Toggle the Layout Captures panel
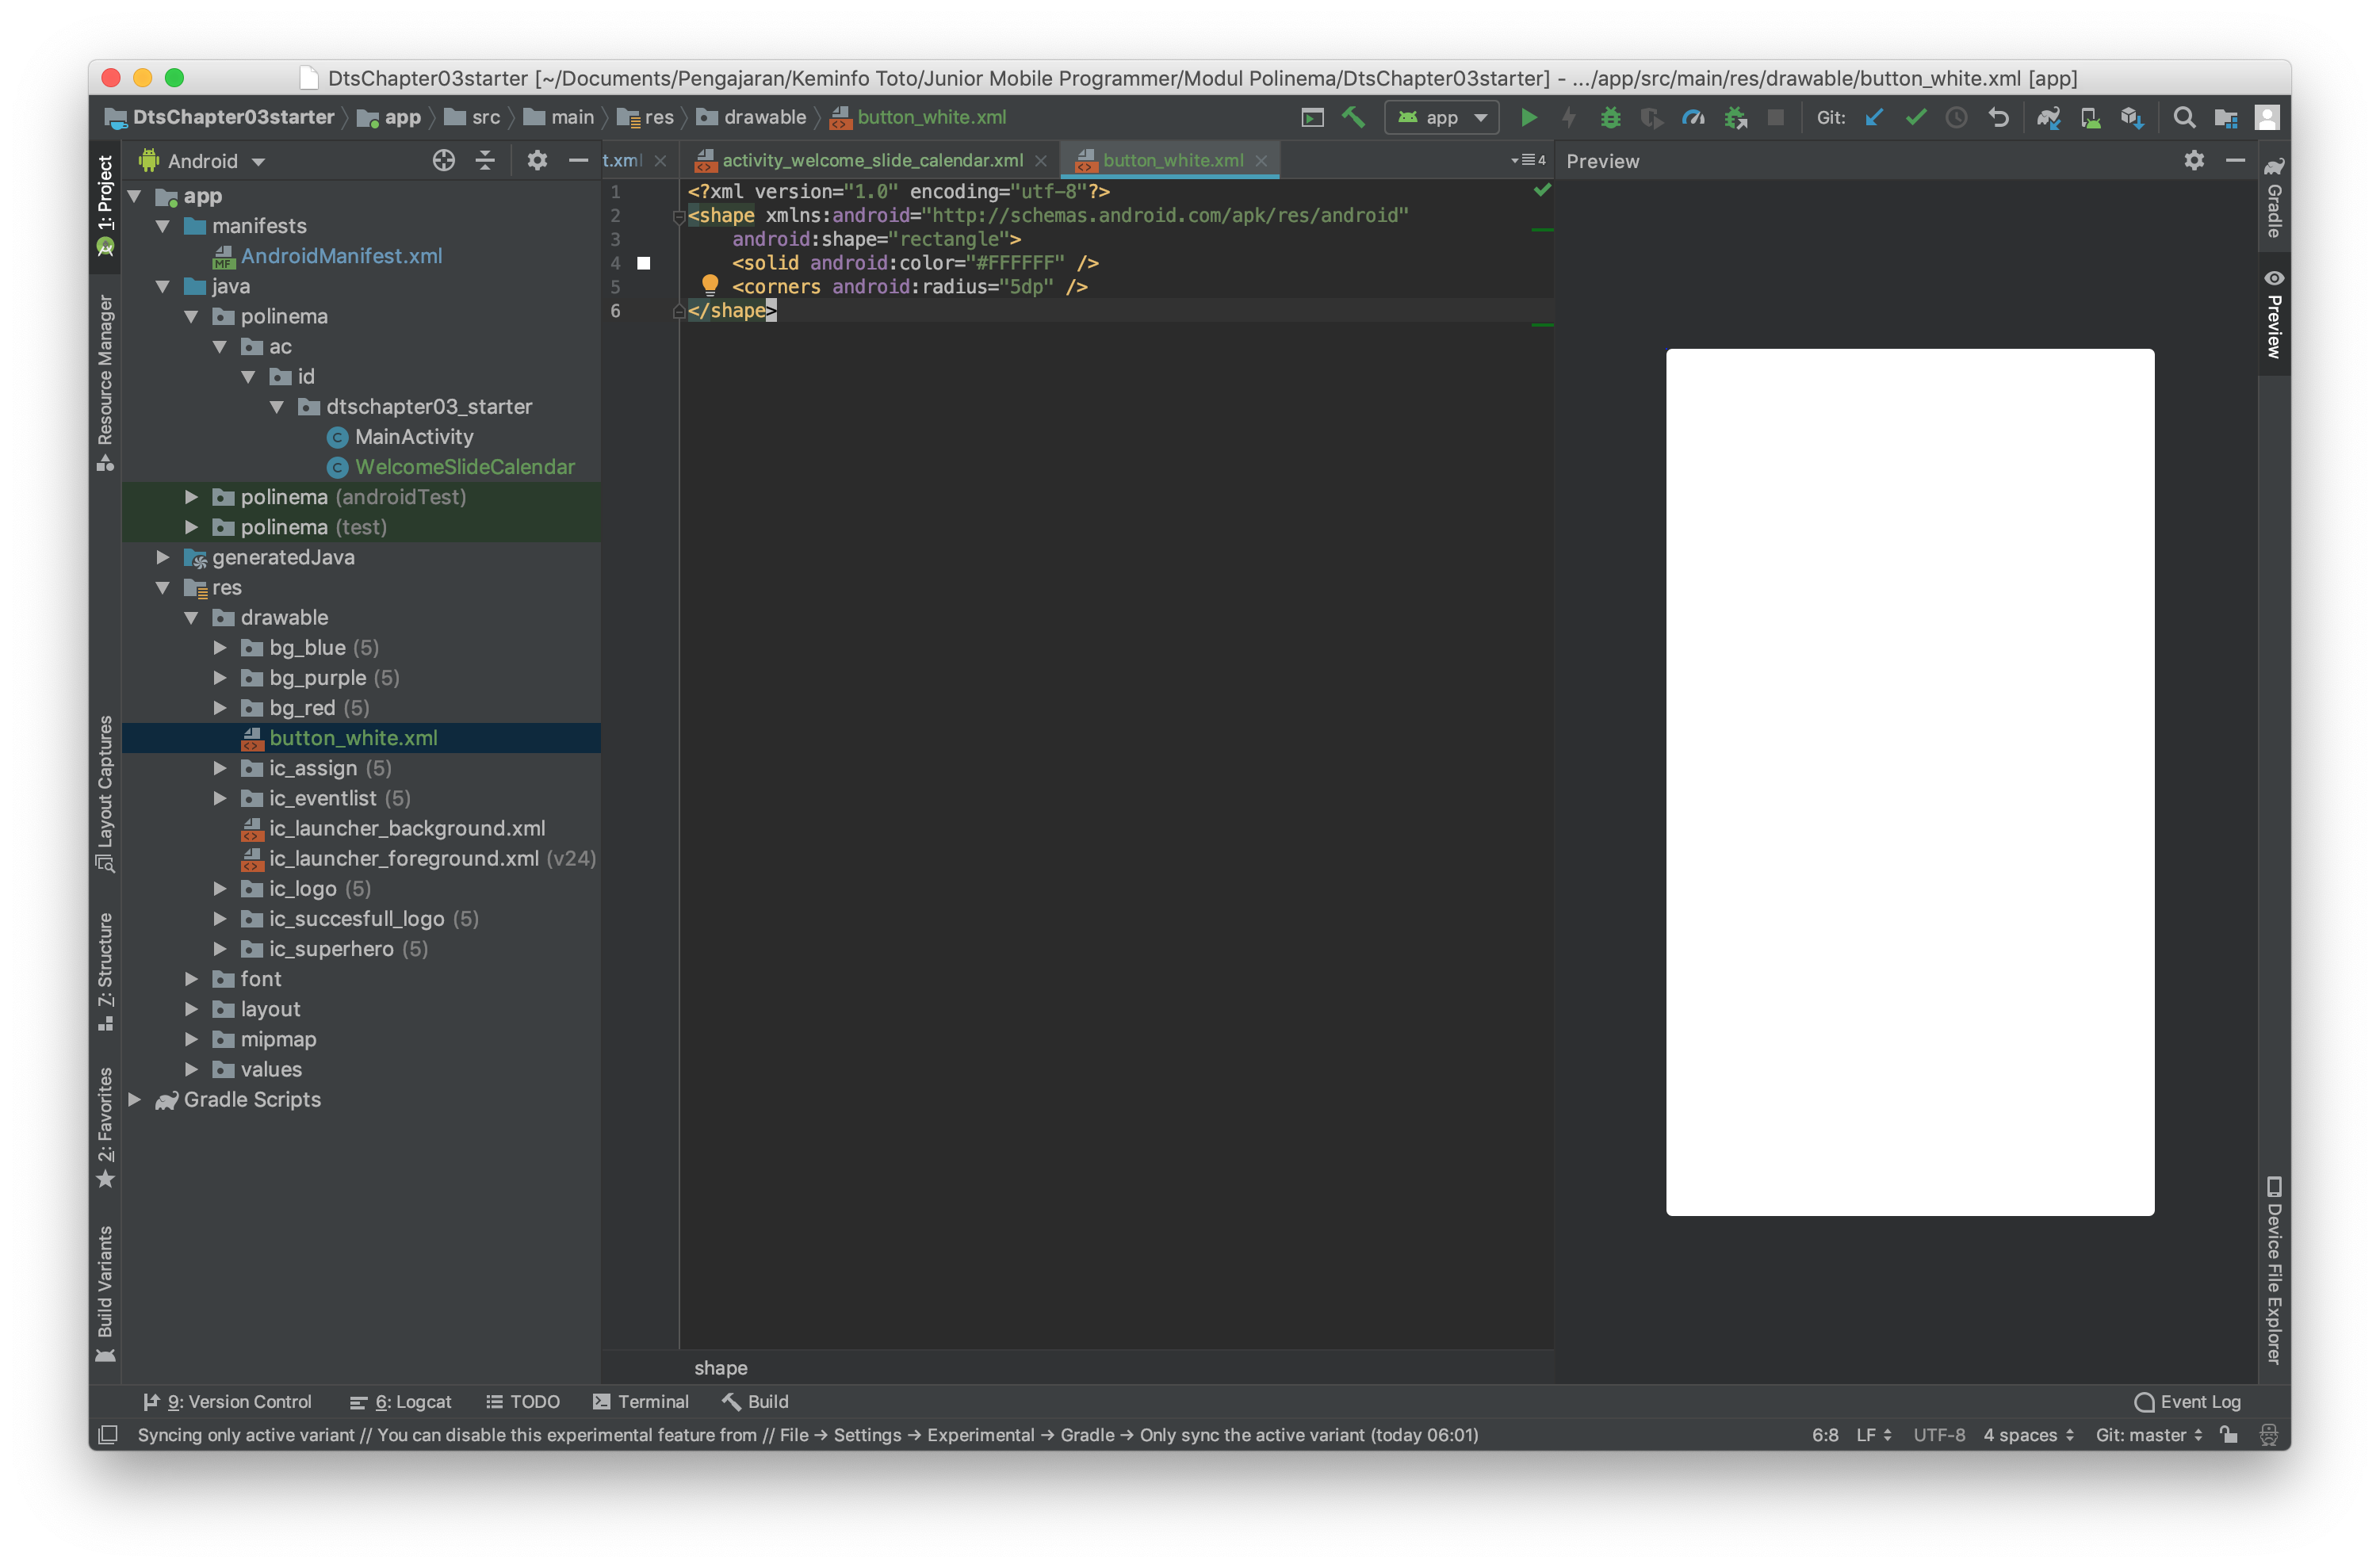Image resolution: width=2380 pixels, height=1568 pixels. point(105,793)
